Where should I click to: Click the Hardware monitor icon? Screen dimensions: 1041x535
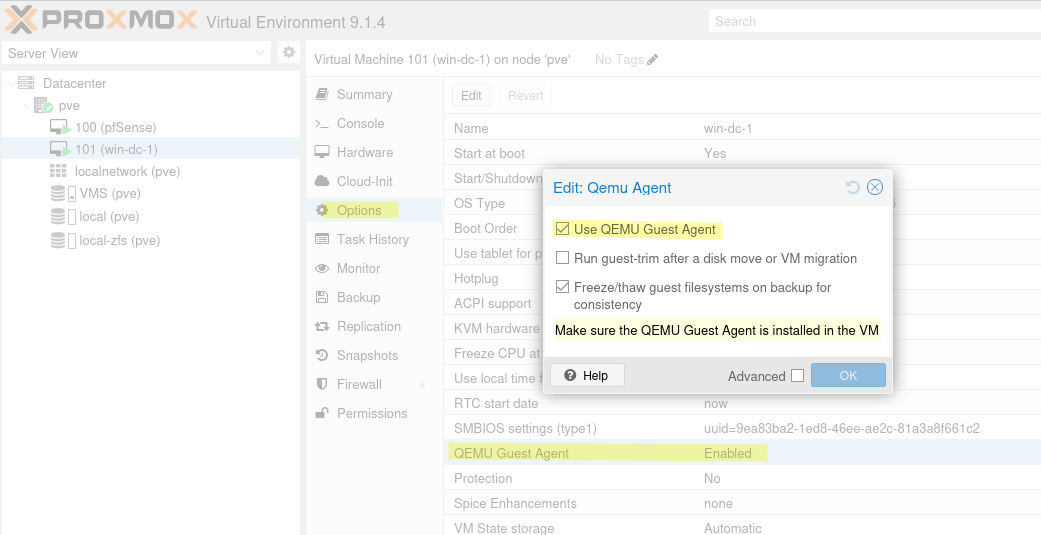point(322,152)
